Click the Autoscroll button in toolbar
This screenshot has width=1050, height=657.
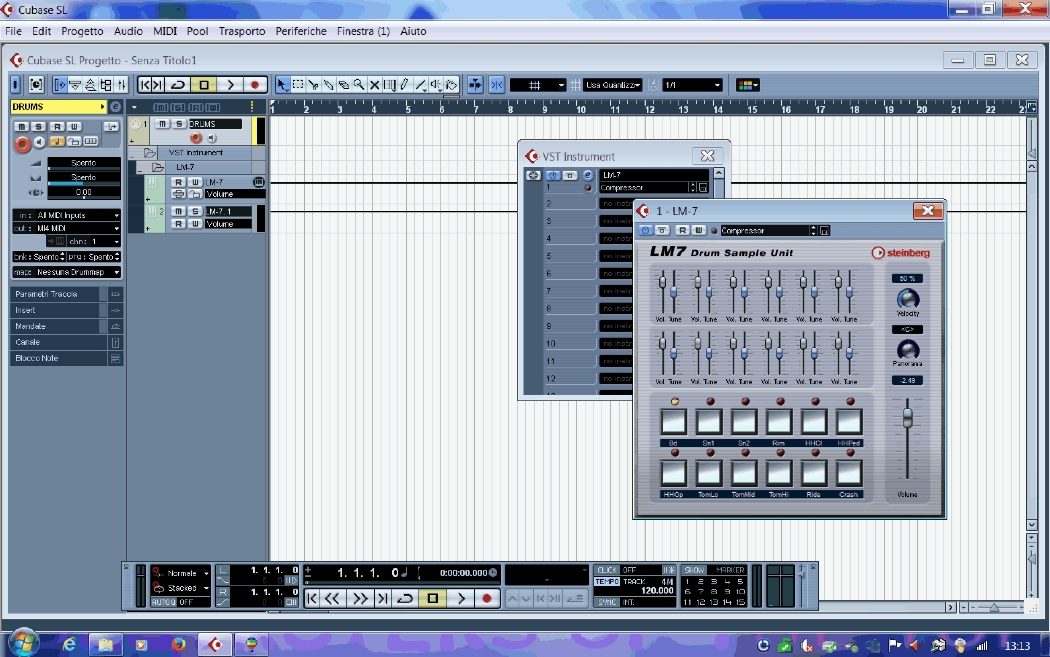(x=475, y=85)
